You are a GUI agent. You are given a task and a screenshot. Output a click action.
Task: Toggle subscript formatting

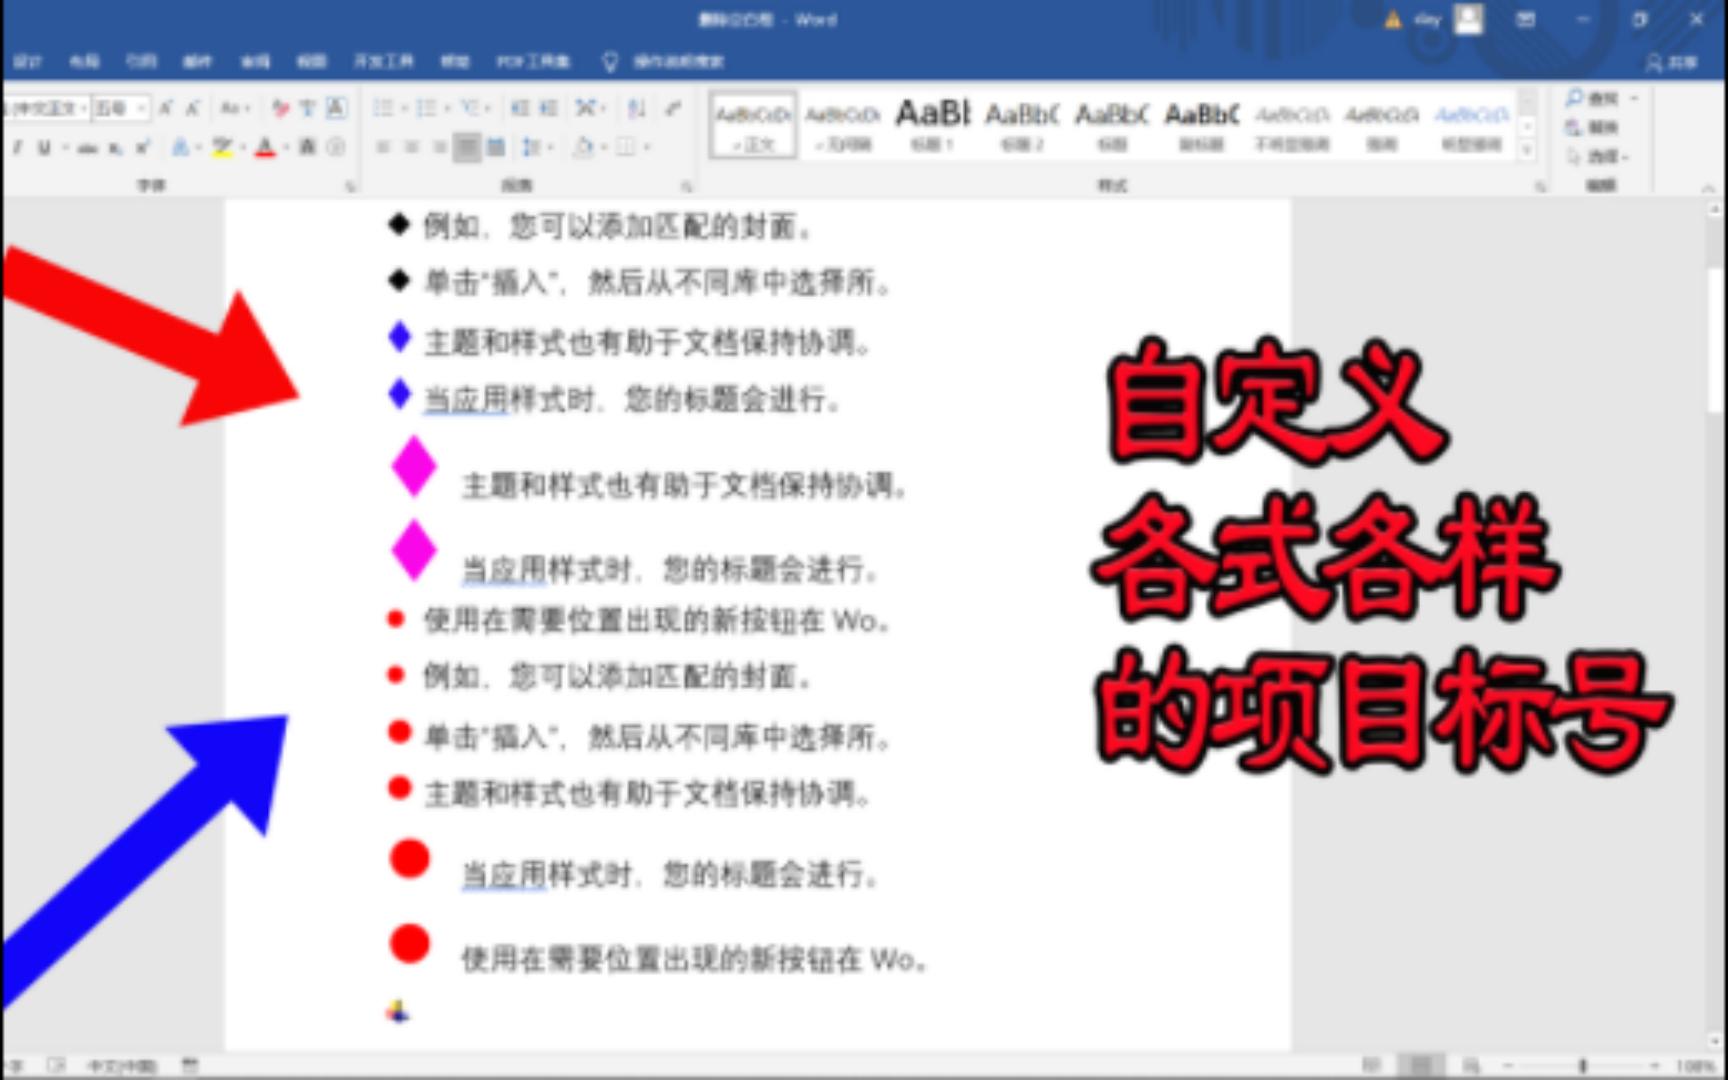click(x=116, y=148)
